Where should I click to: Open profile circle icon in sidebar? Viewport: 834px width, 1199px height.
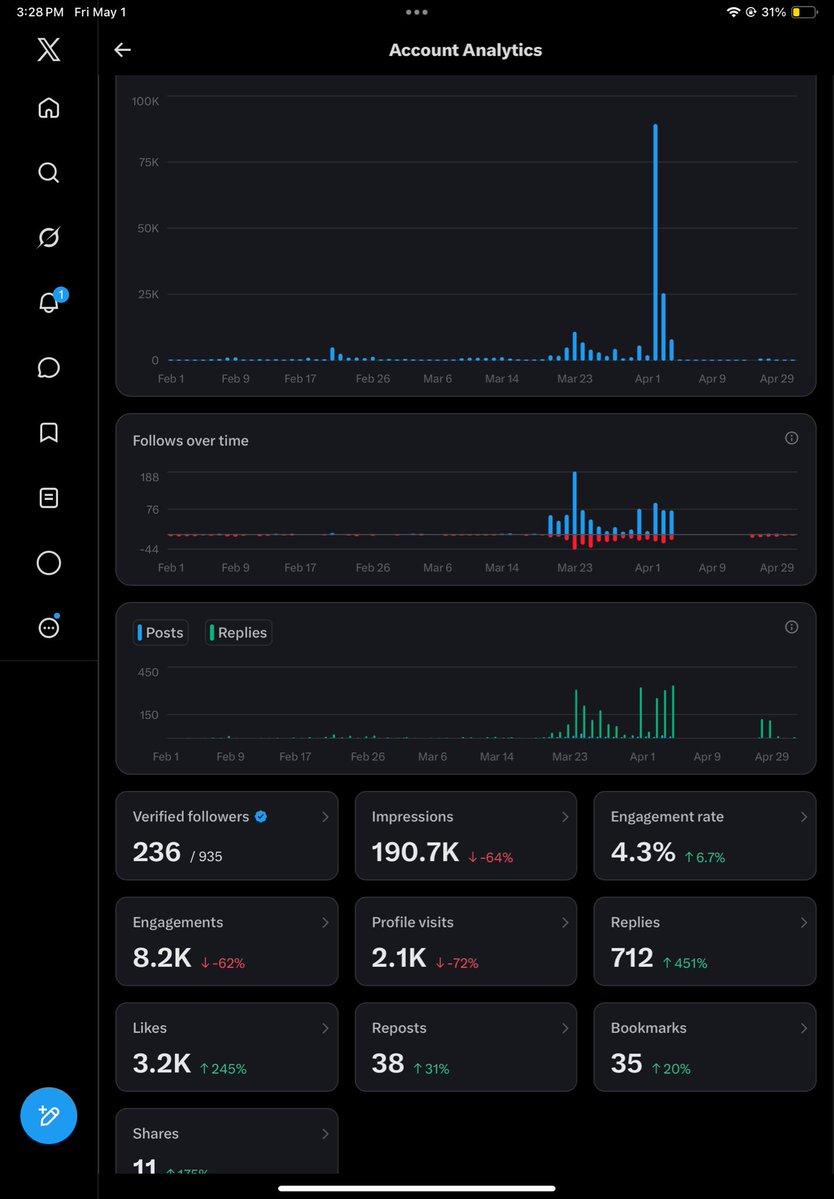pyautogui.click(x=48, y=563)
